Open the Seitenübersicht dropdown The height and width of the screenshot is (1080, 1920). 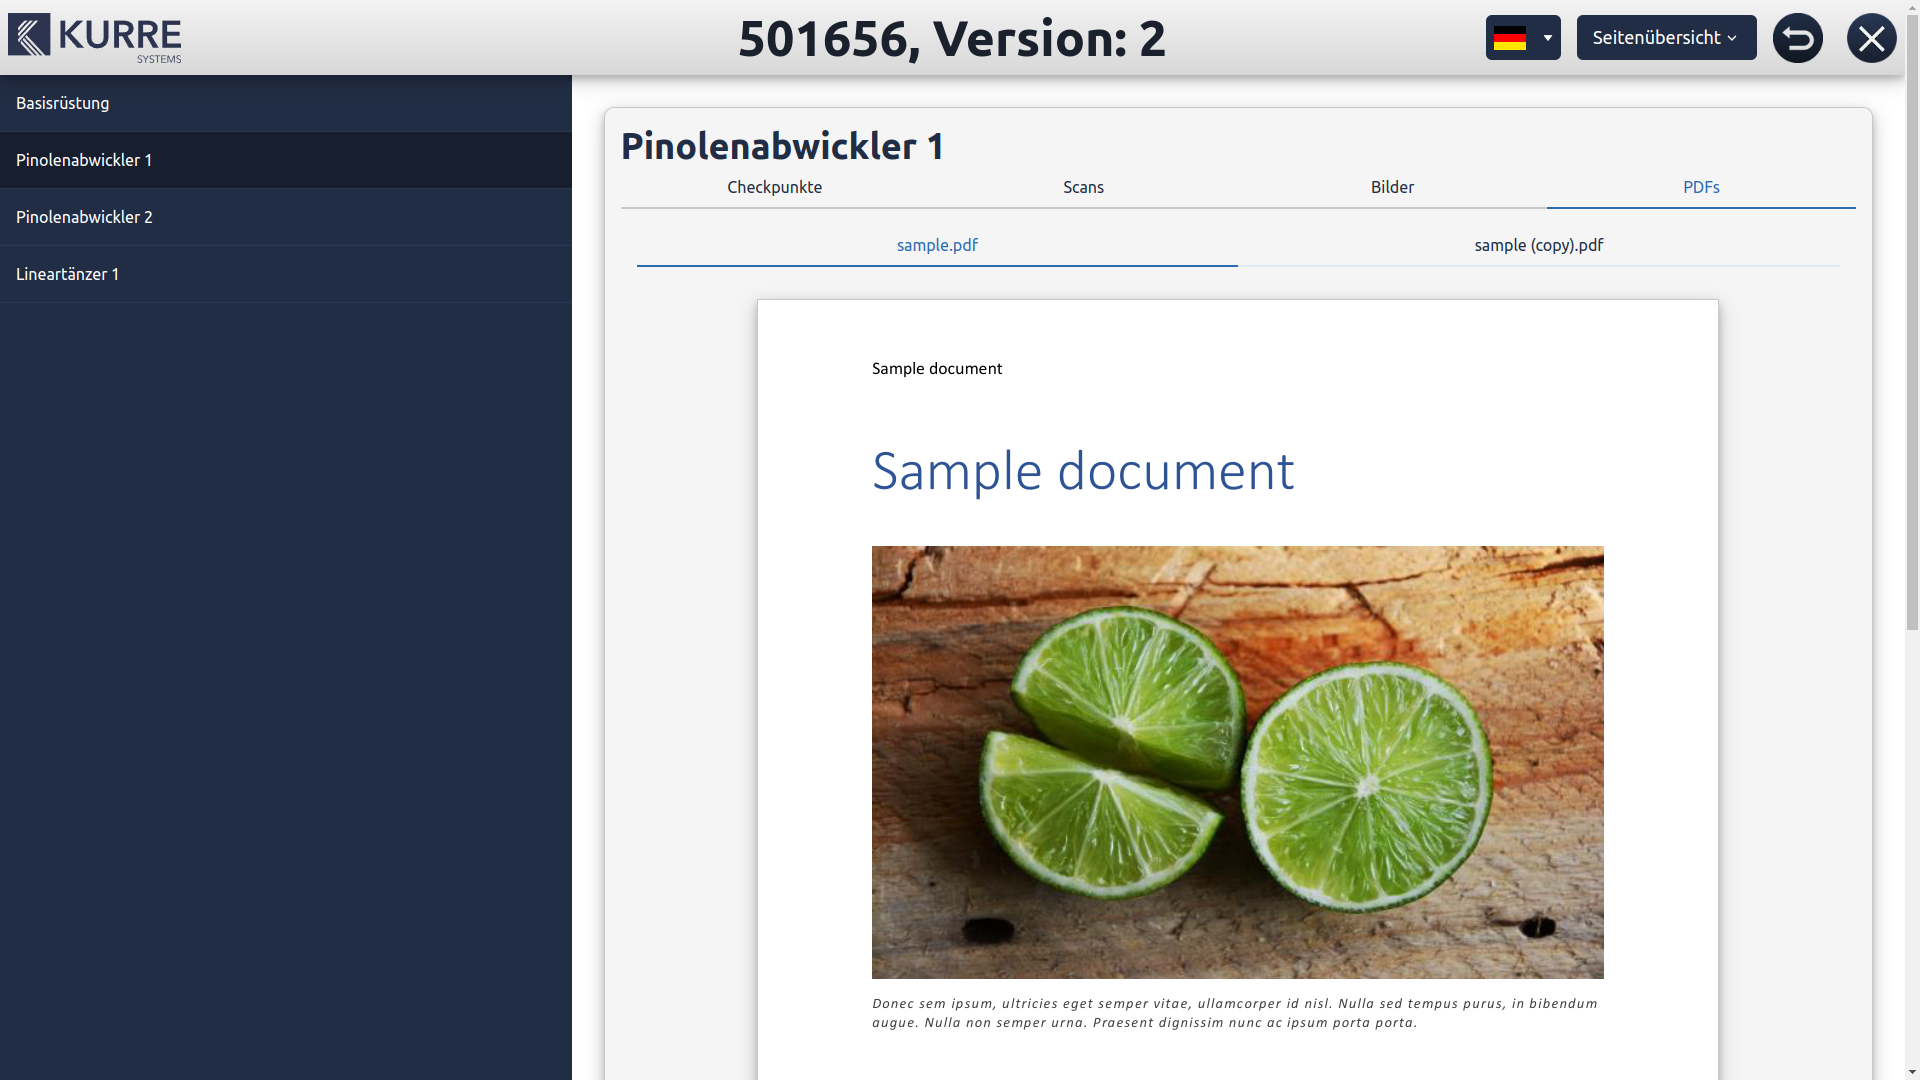click(1666, 38)
